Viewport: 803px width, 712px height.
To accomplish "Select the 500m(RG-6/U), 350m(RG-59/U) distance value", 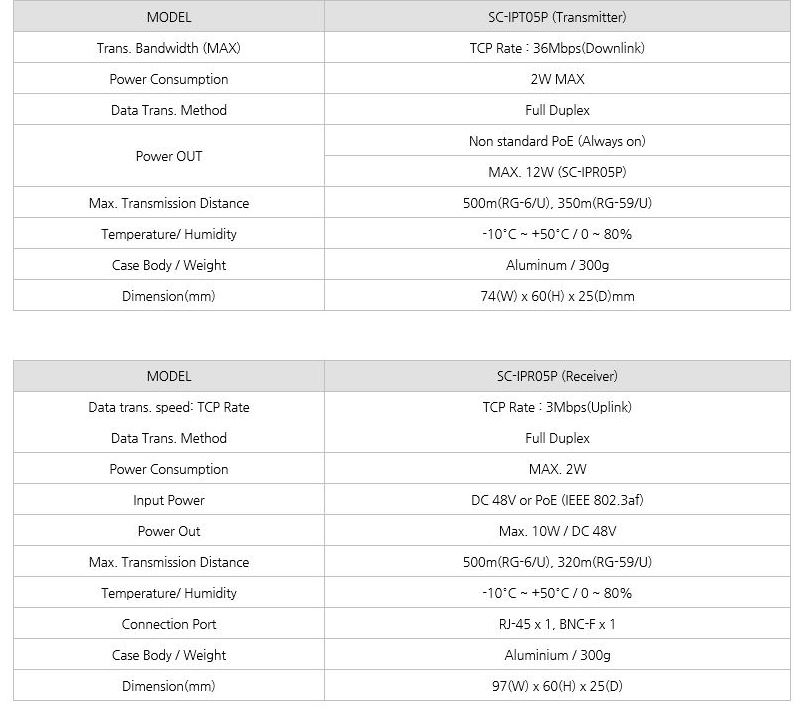I will coord(556,203).
